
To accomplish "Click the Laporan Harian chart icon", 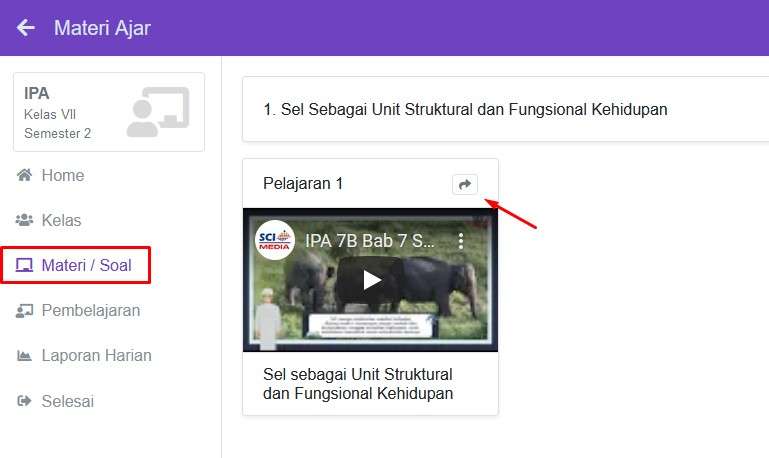I will (x=25, y=356).
